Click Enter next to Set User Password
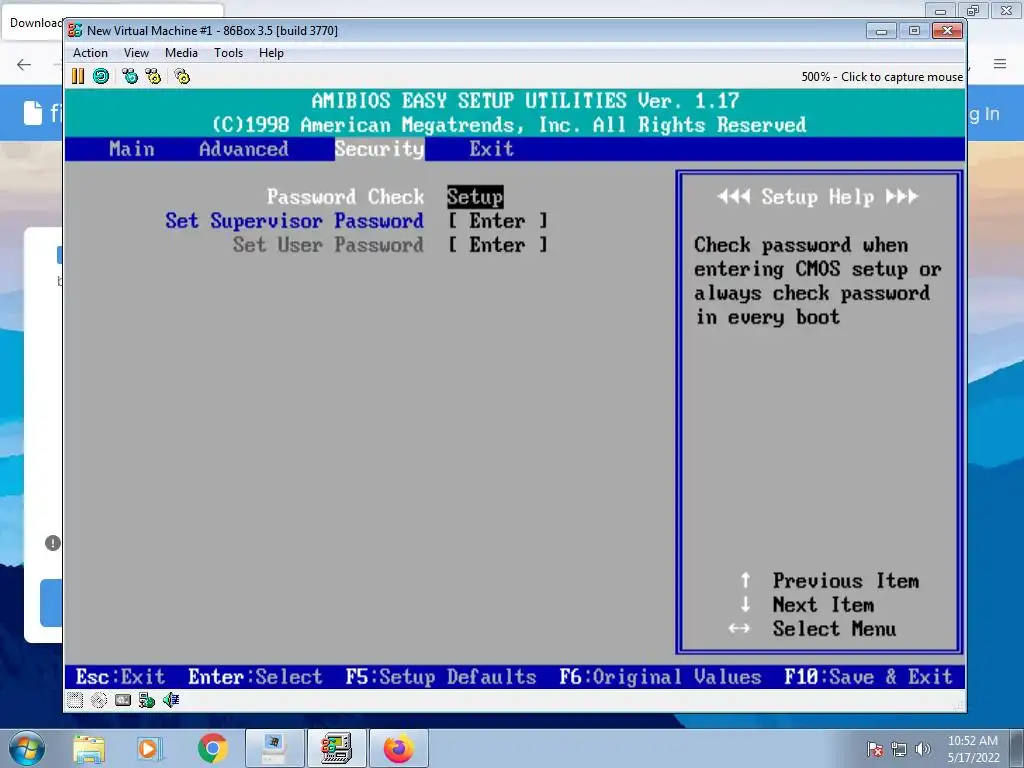 (498, 245)
